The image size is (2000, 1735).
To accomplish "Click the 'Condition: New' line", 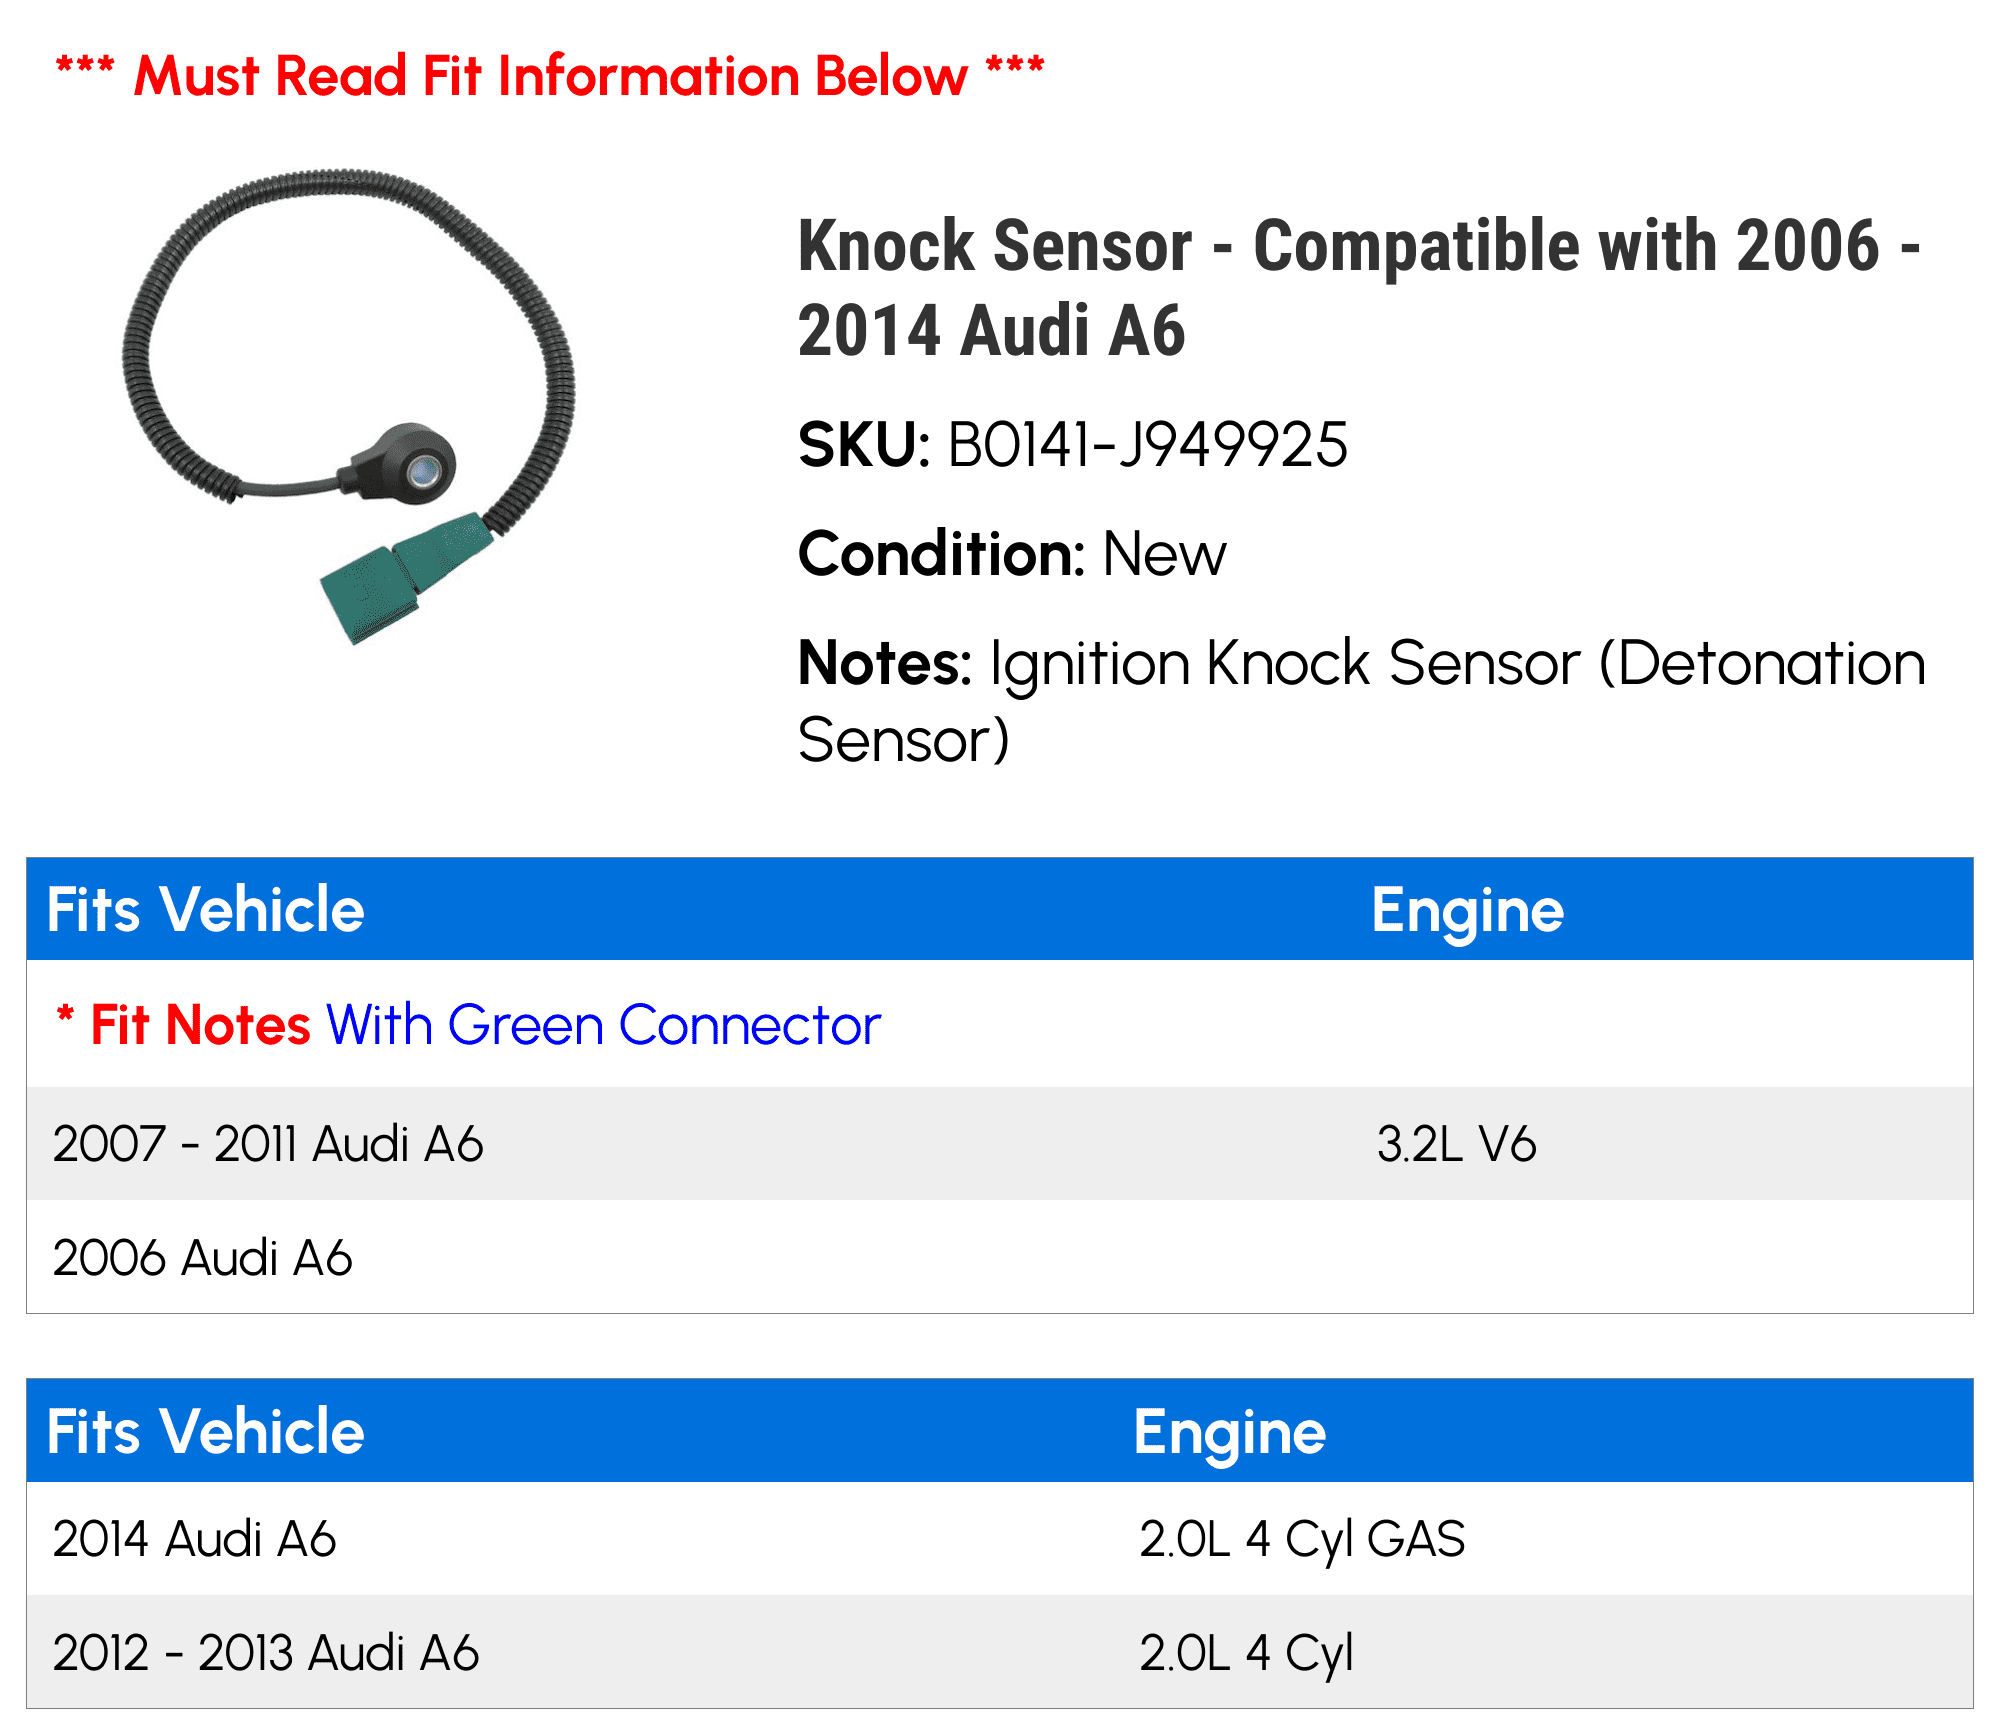I will [x=1012, y=554].
